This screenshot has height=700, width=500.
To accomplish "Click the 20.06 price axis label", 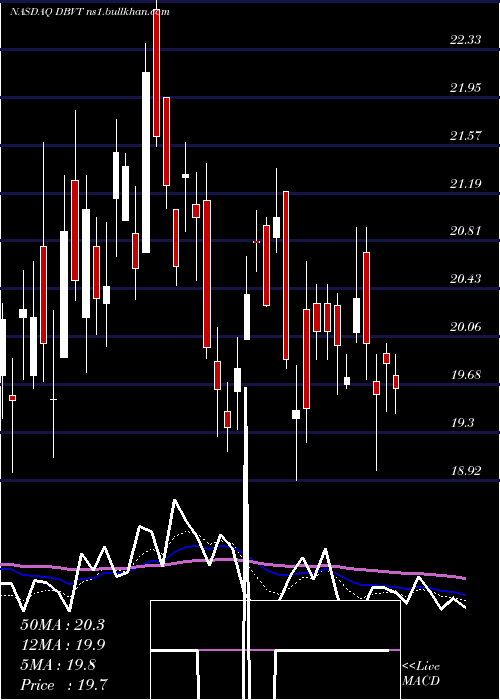I will pos(466,327).
